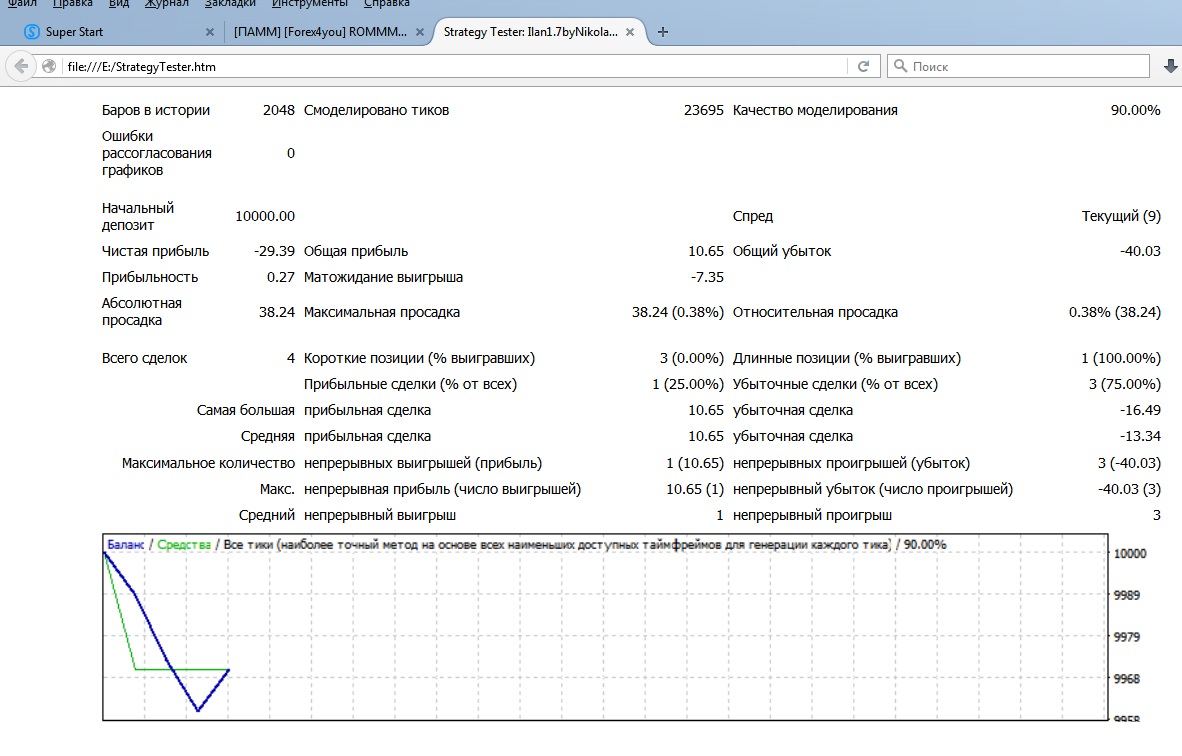Click 'непрерывный убыток (число проигрышей)' label

click(x=873, y=489)
